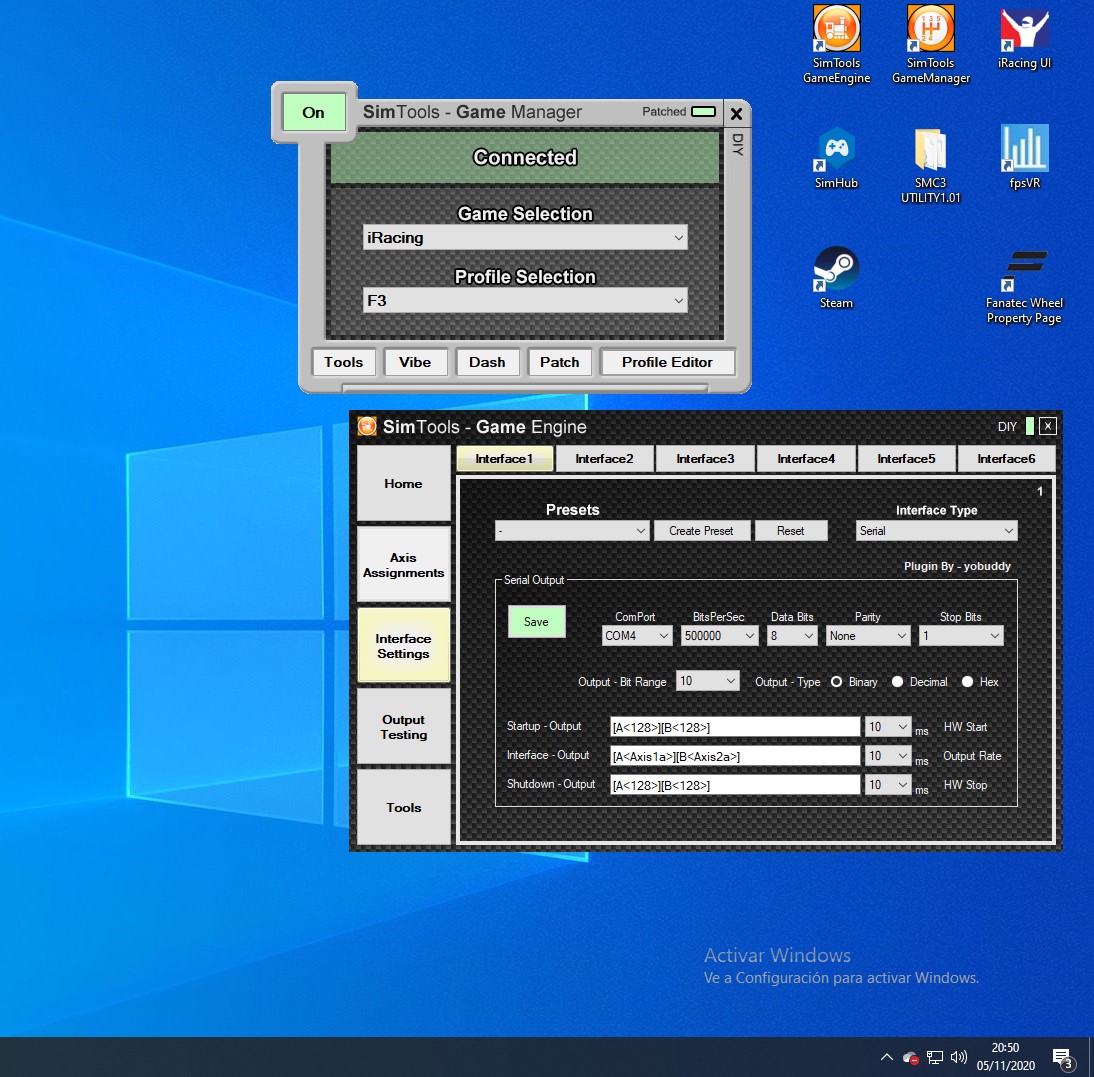The image size is (1094, 1077).
Task: Launch the fpsVR desktop shortcut
Action: 1024,158
